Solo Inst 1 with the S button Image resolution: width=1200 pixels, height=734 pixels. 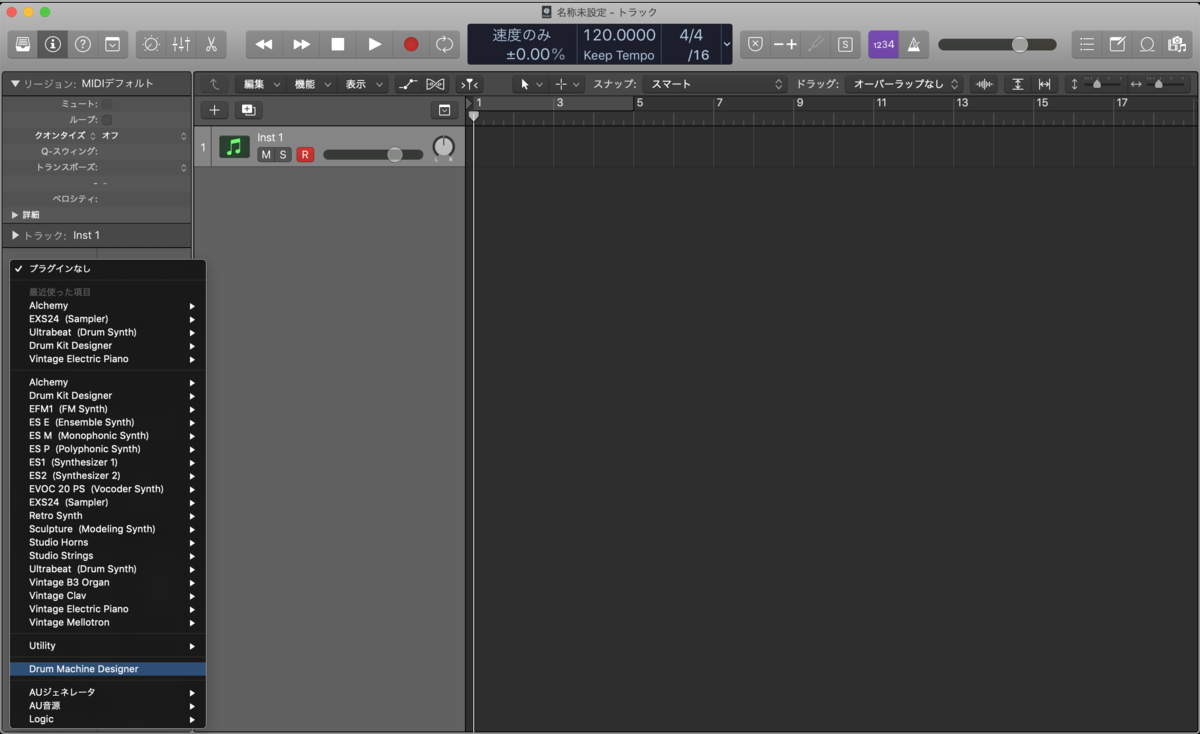coord(283,155)
